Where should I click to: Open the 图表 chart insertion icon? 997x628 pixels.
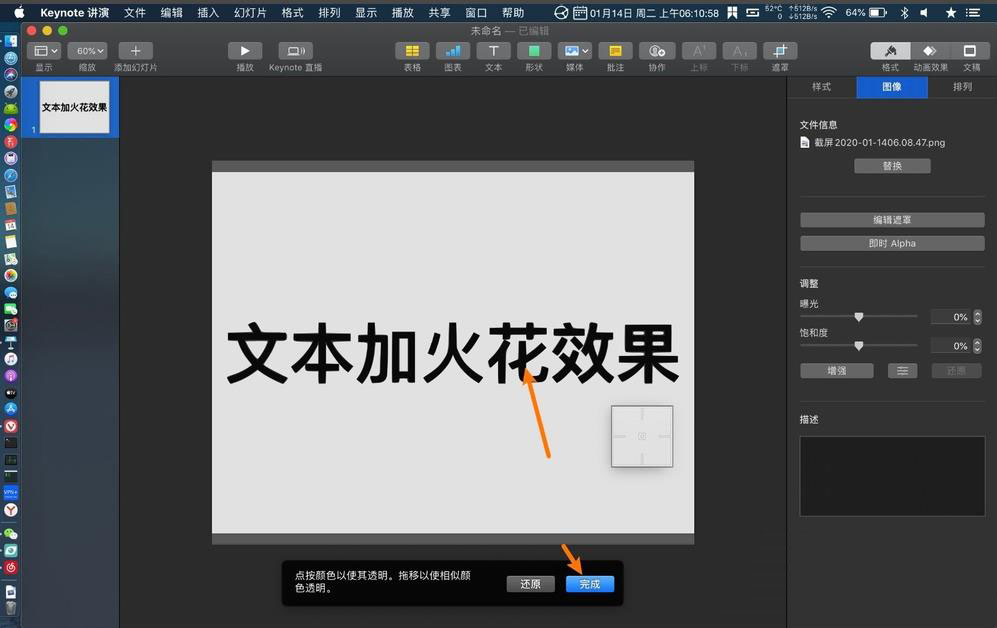[x=452, y=51]
